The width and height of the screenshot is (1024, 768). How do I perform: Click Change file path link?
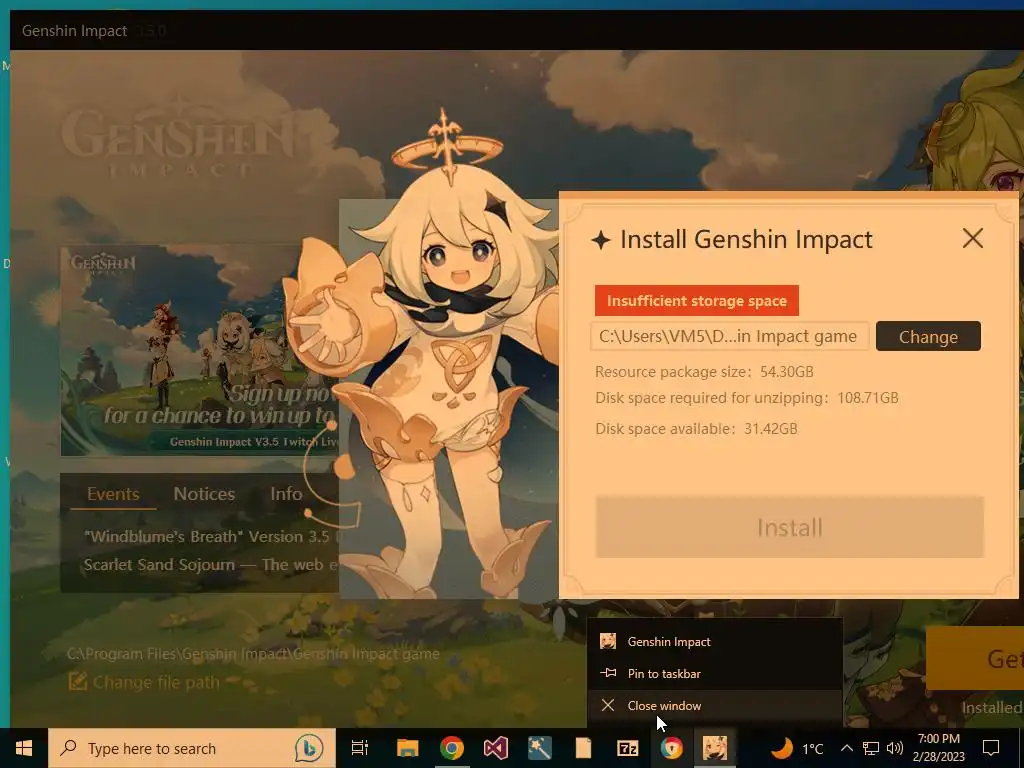(x=156, y=682)
